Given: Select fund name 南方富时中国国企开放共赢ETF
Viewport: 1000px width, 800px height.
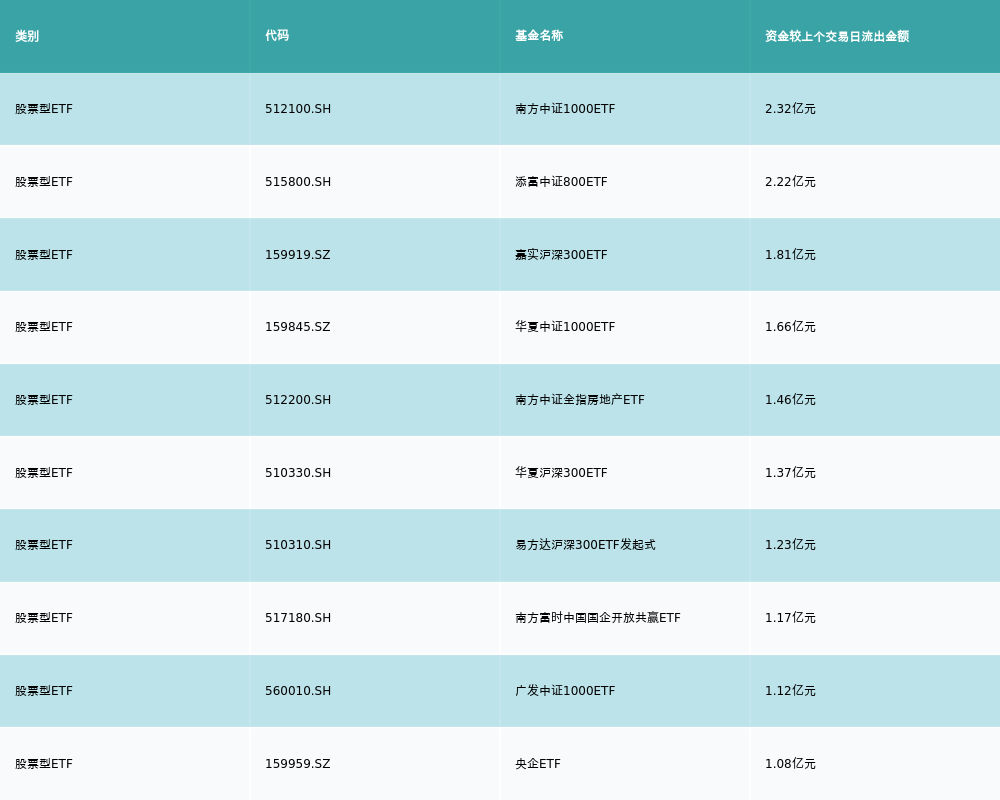Looking at the screenshot, I should pyautogui.click(x=598, y=618).
